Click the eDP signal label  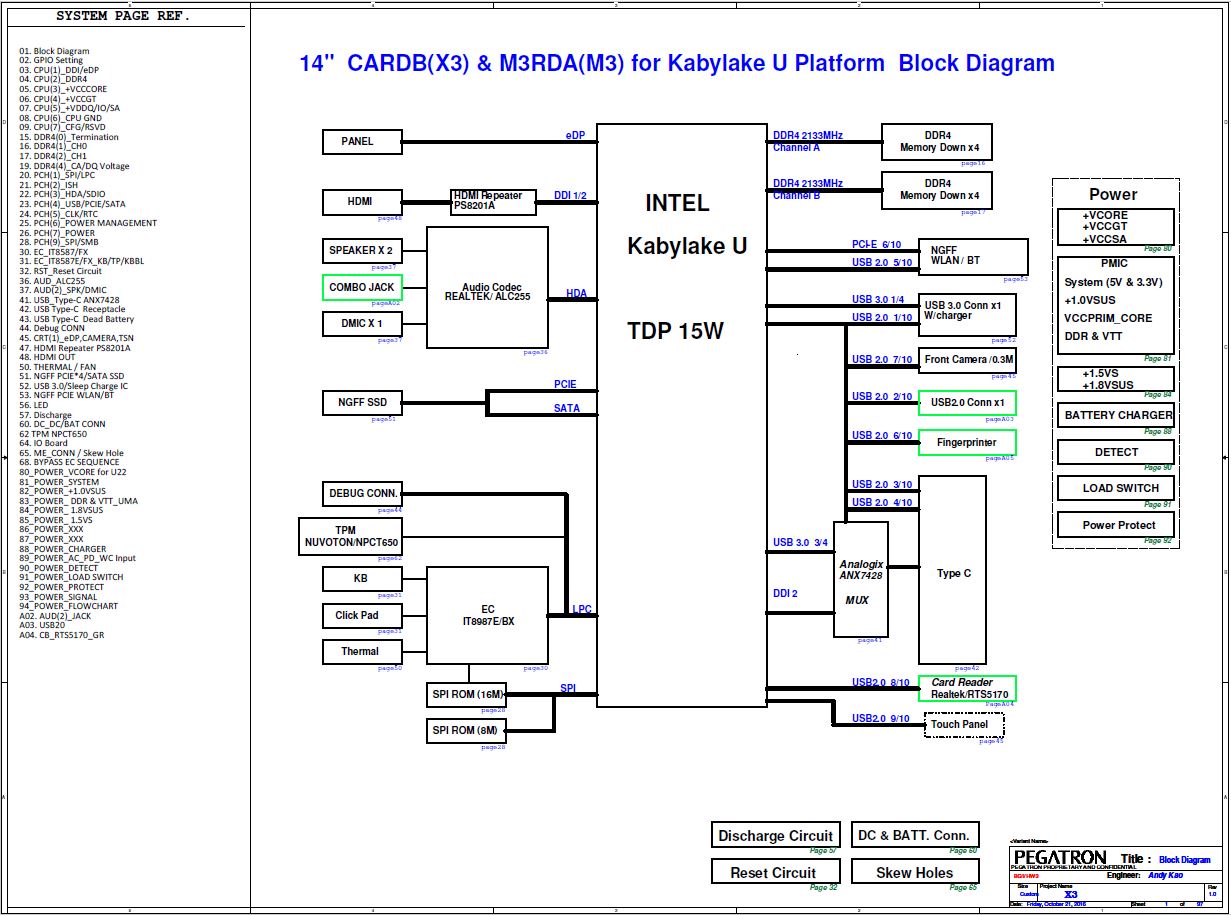point(575,135)
